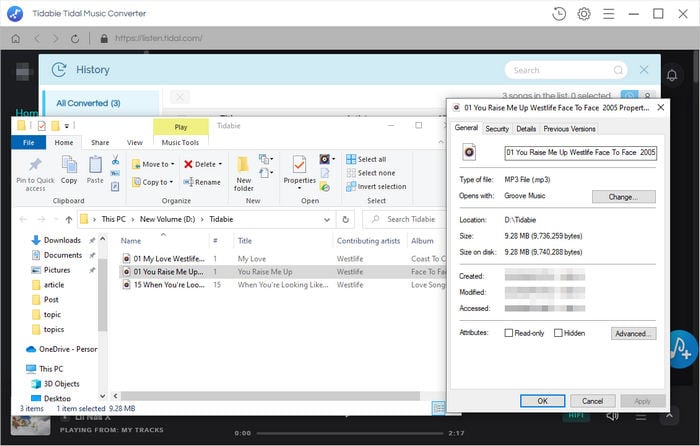Close the History panel
The width and height of the screenshot is (700, 446).
pyautogui.click(x=644, y=70)
